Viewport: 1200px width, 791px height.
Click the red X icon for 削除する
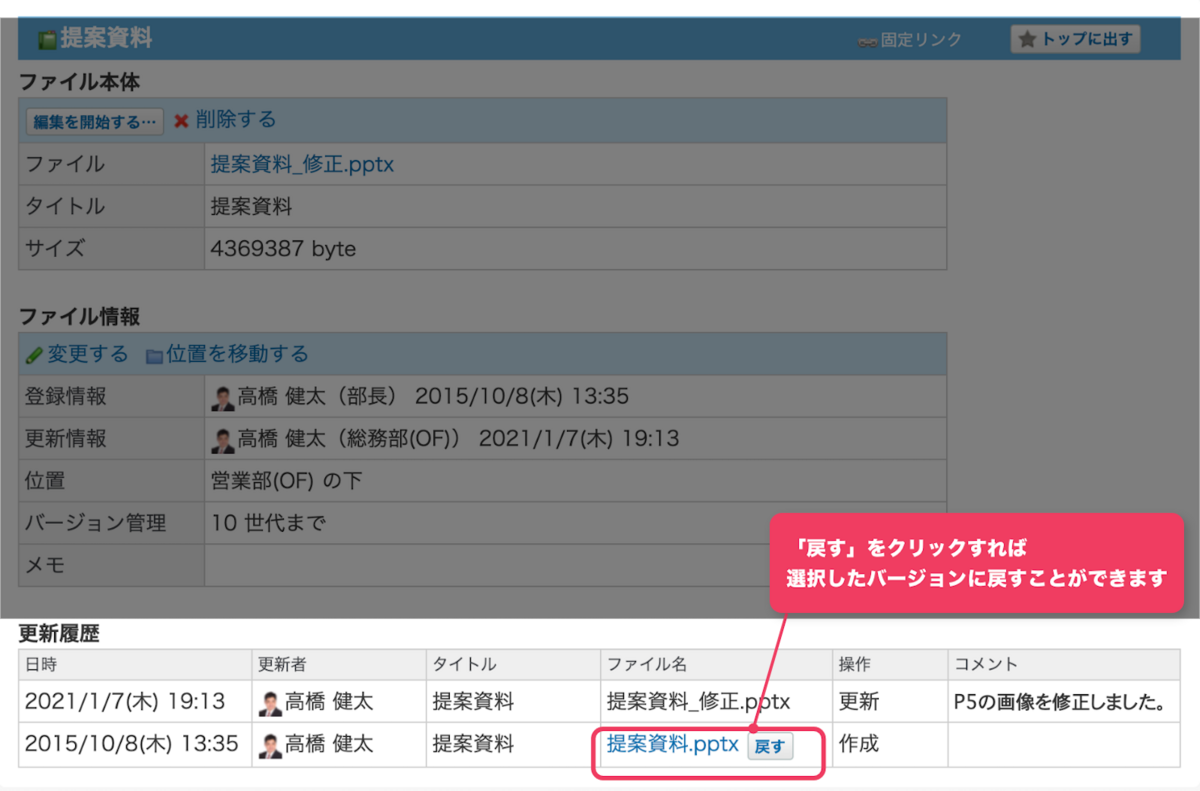pos(181,121)
